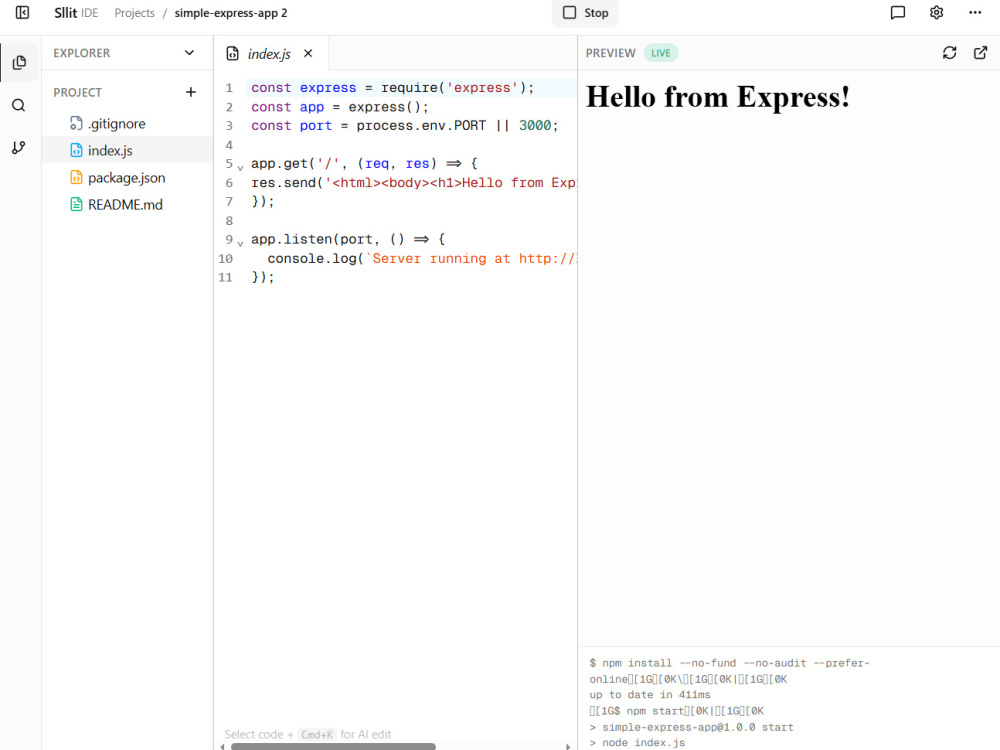The image size is (1000, 750).
Task: Add a new file with plus icon
Action: [x=191, y=92]
